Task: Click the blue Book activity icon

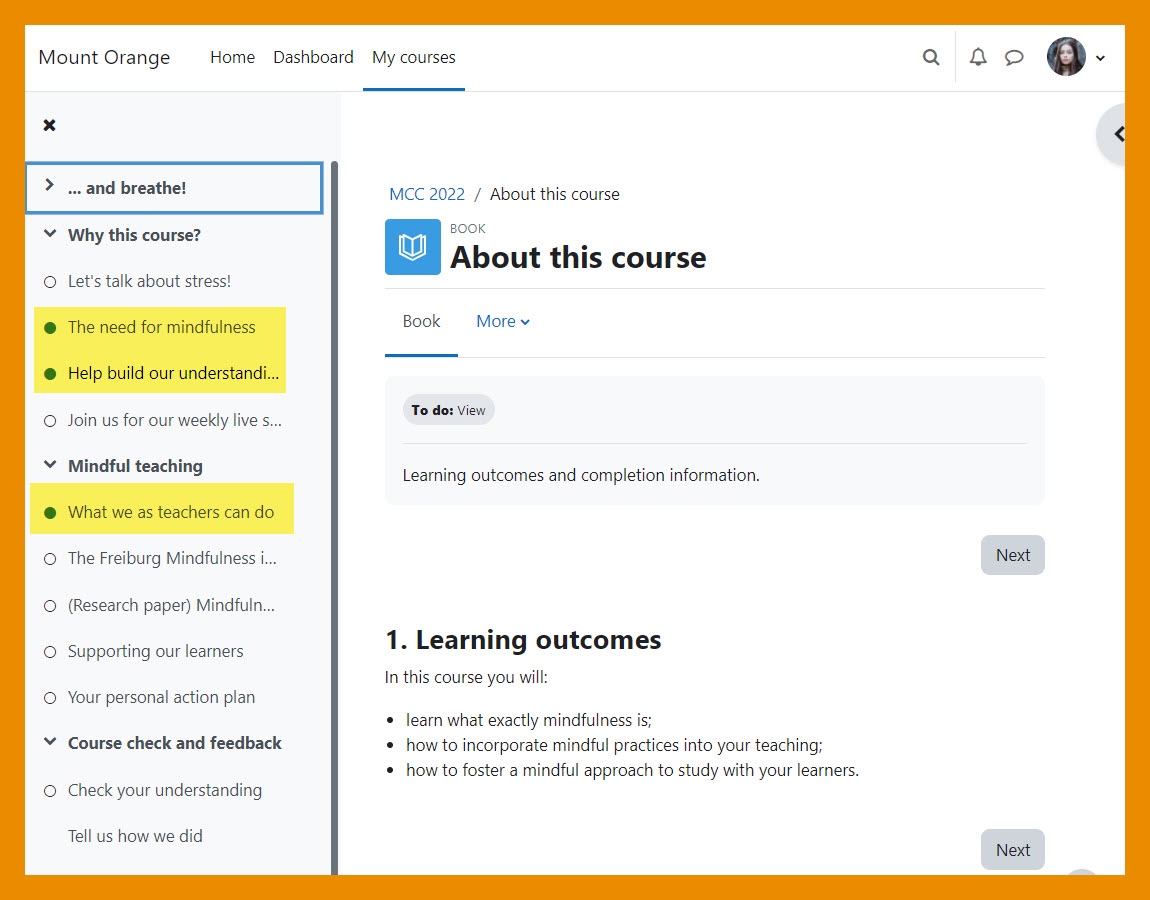Action: pos(412,247)
